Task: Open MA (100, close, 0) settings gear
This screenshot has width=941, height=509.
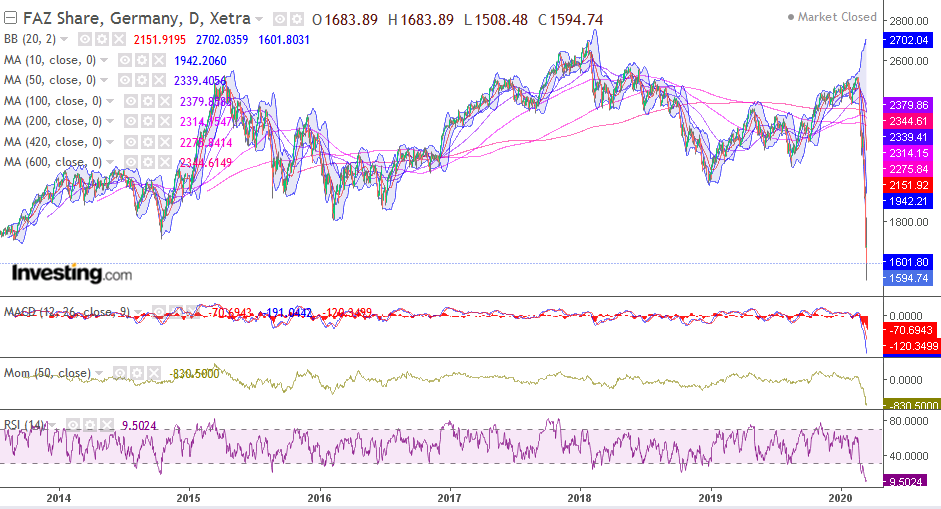Action: pyautogui.click(x=148, y=101)
